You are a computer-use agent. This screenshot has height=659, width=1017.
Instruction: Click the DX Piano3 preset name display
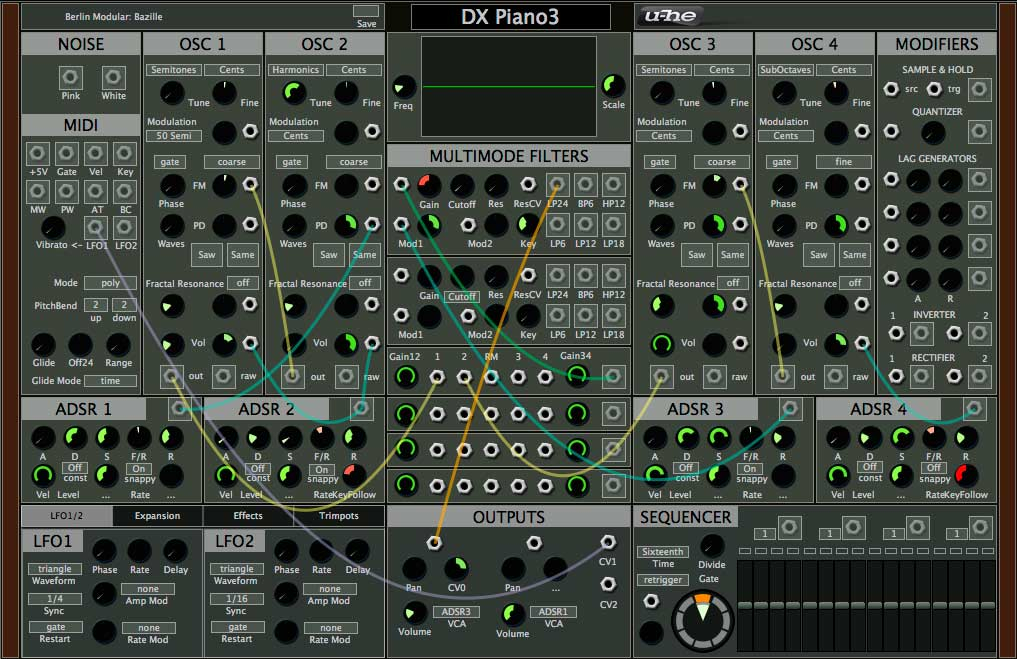(x=510, y=17)
